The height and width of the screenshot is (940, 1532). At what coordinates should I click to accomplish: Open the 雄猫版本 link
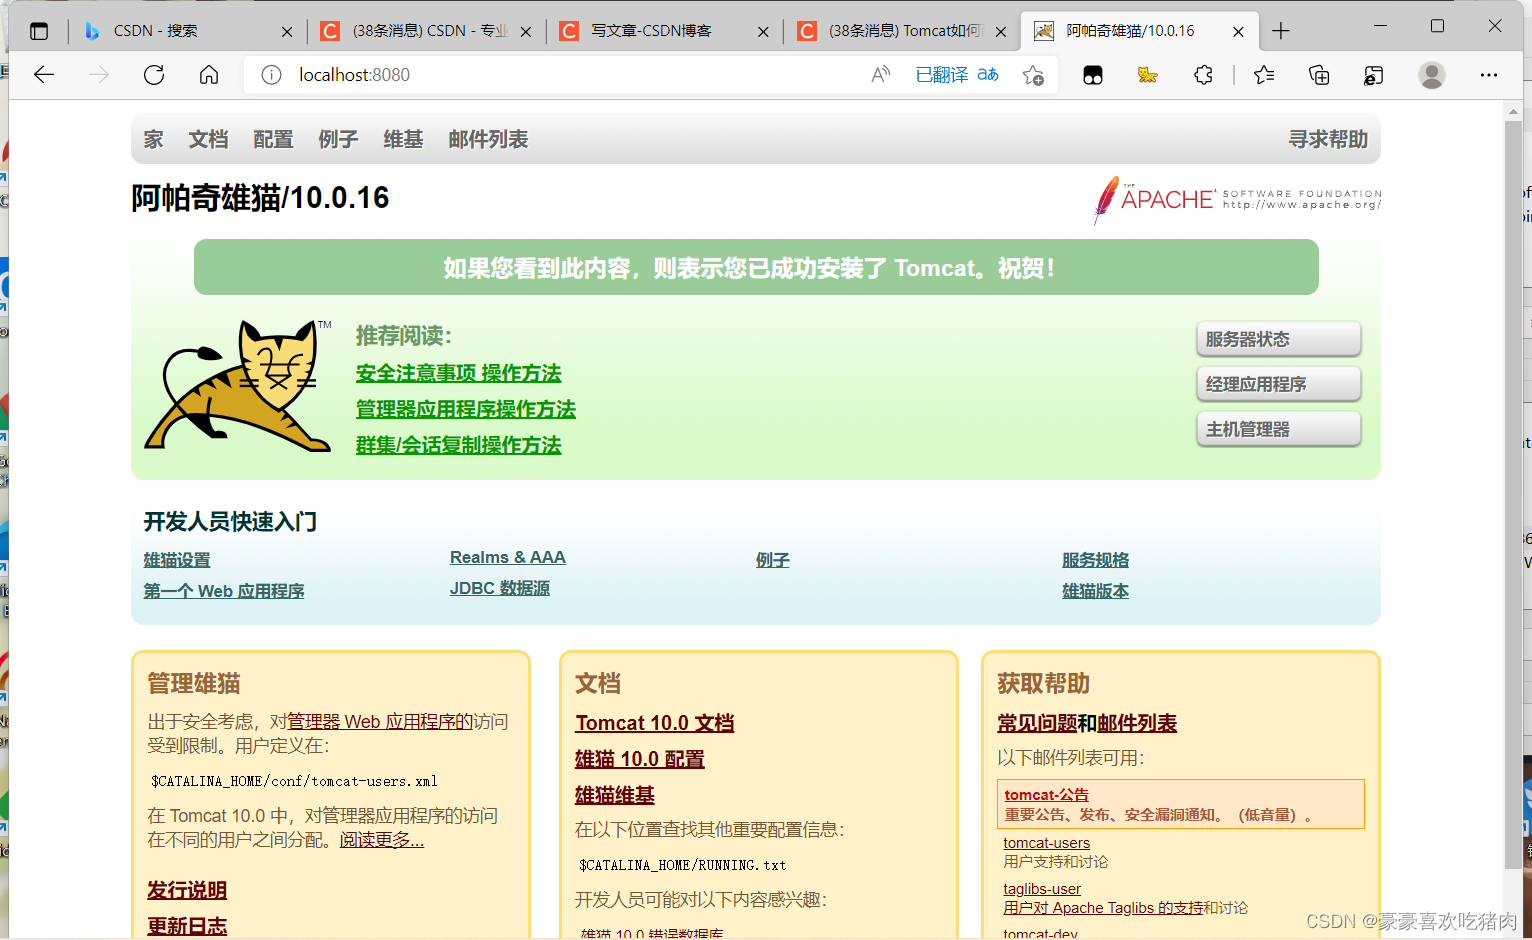point(1096,591)
